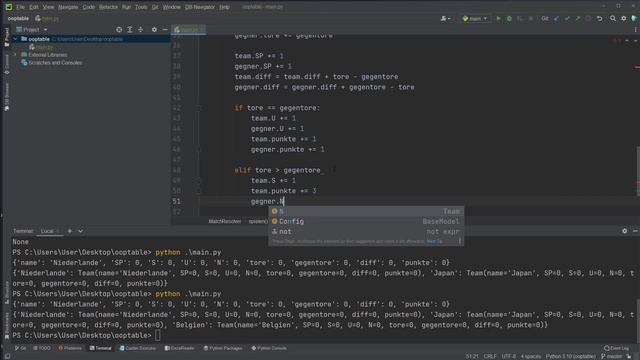This screenshot has height=360, width=640.
Task: Open the master Git branch widget
Action: click(x=611, y=356)
